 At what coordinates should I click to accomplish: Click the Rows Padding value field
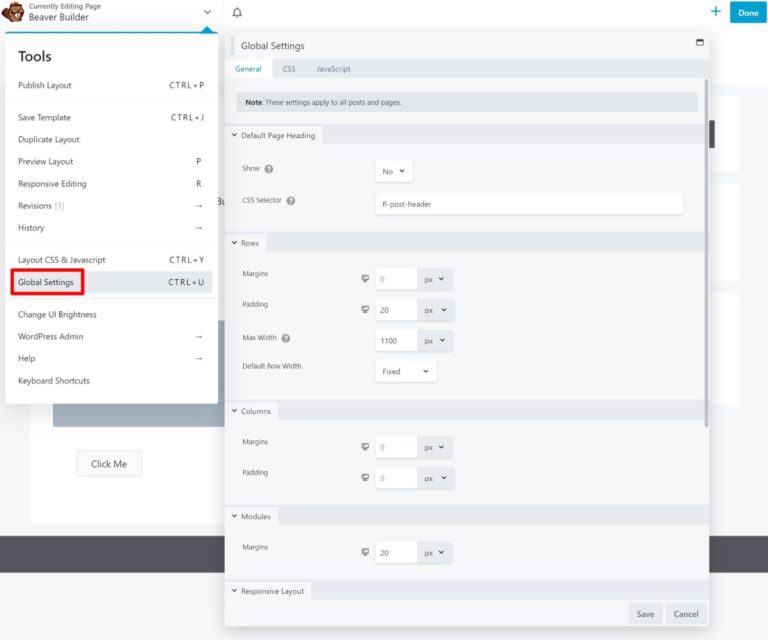pos(396,310)
